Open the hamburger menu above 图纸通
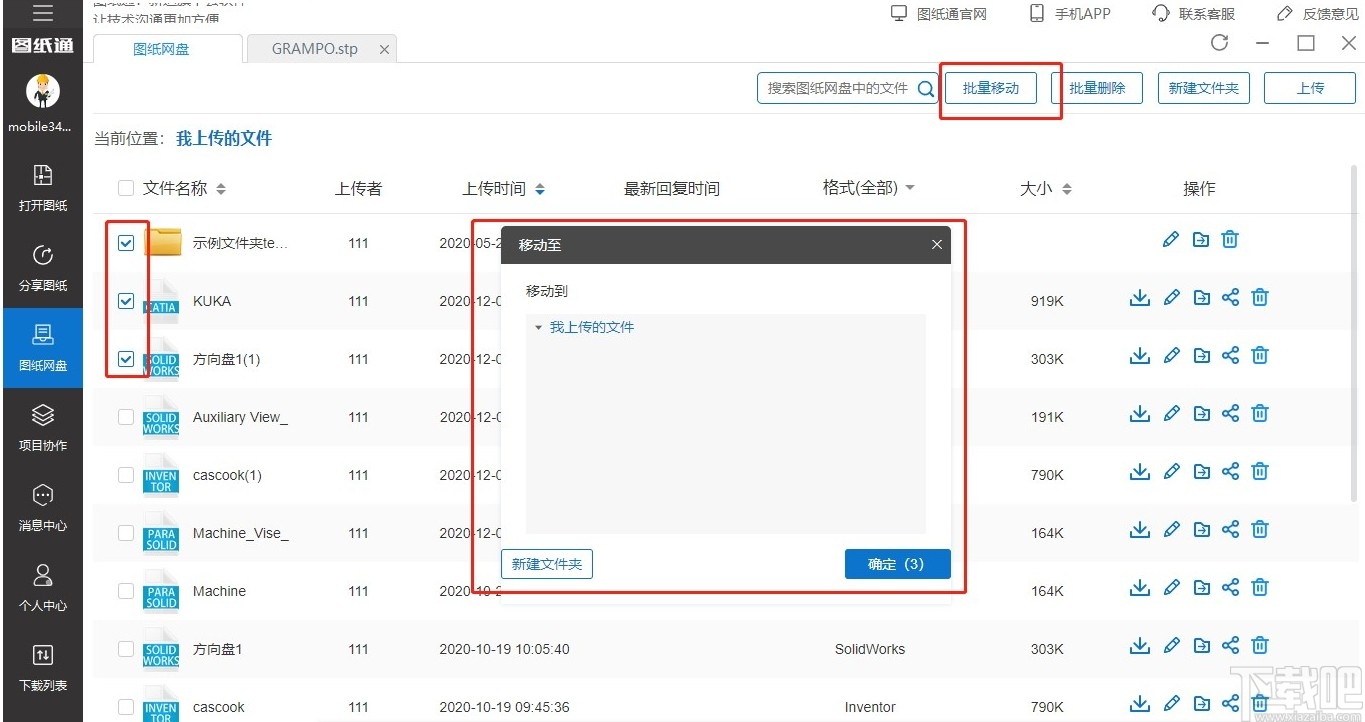 42,14
